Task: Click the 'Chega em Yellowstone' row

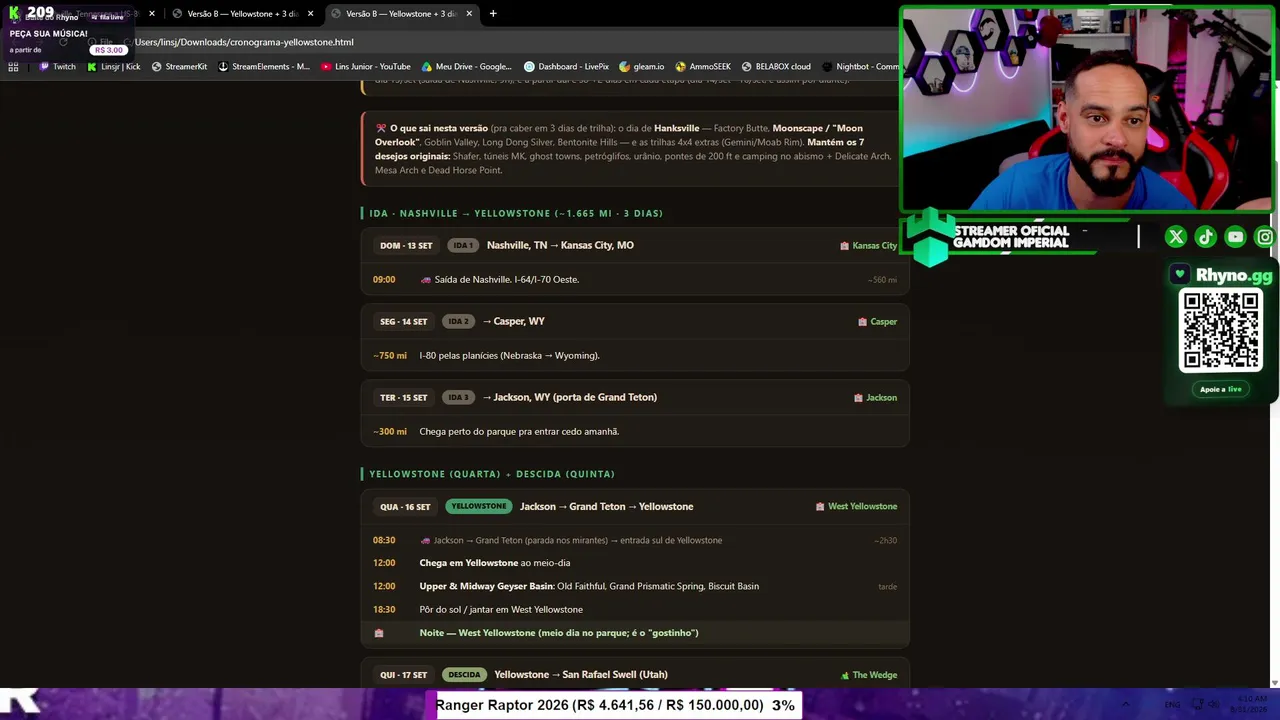Action: (x=635, y=563)
